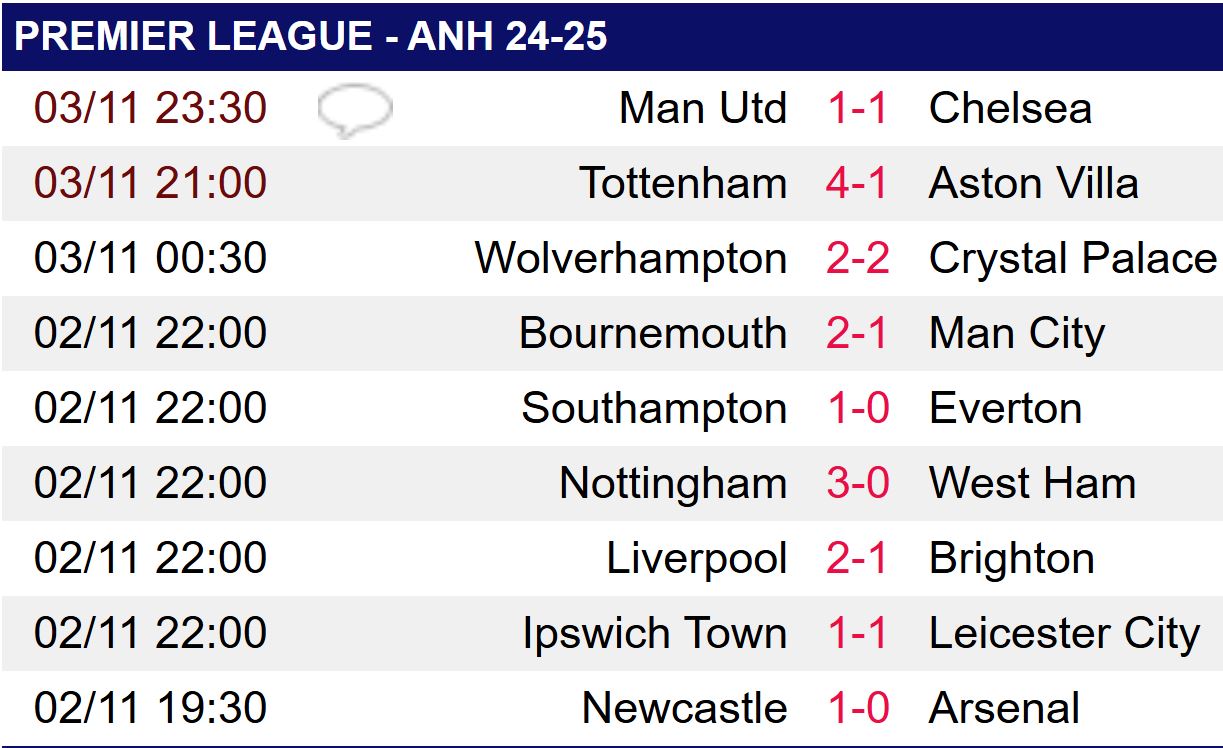
Task: Select the Tottenham team name
Action: [x=683, y=183]
